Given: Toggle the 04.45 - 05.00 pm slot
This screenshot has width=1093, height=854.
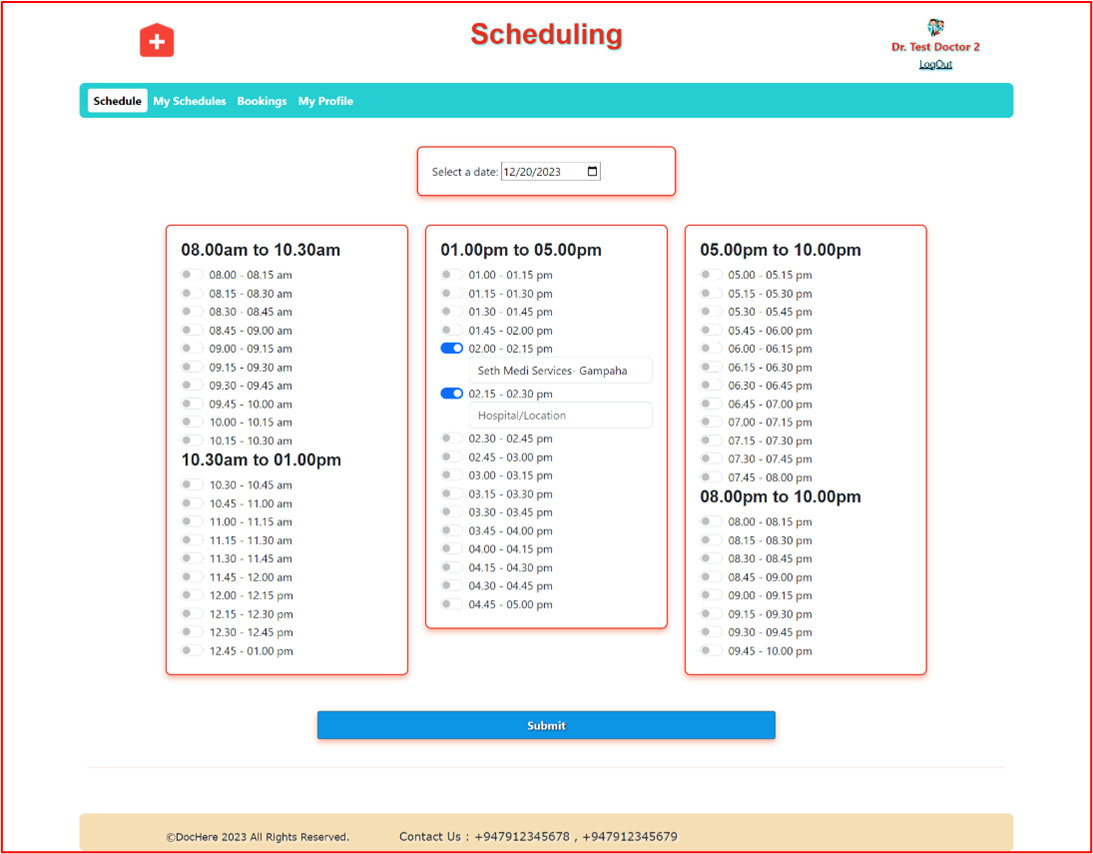Looking at the screenshot, I should 452,604.
